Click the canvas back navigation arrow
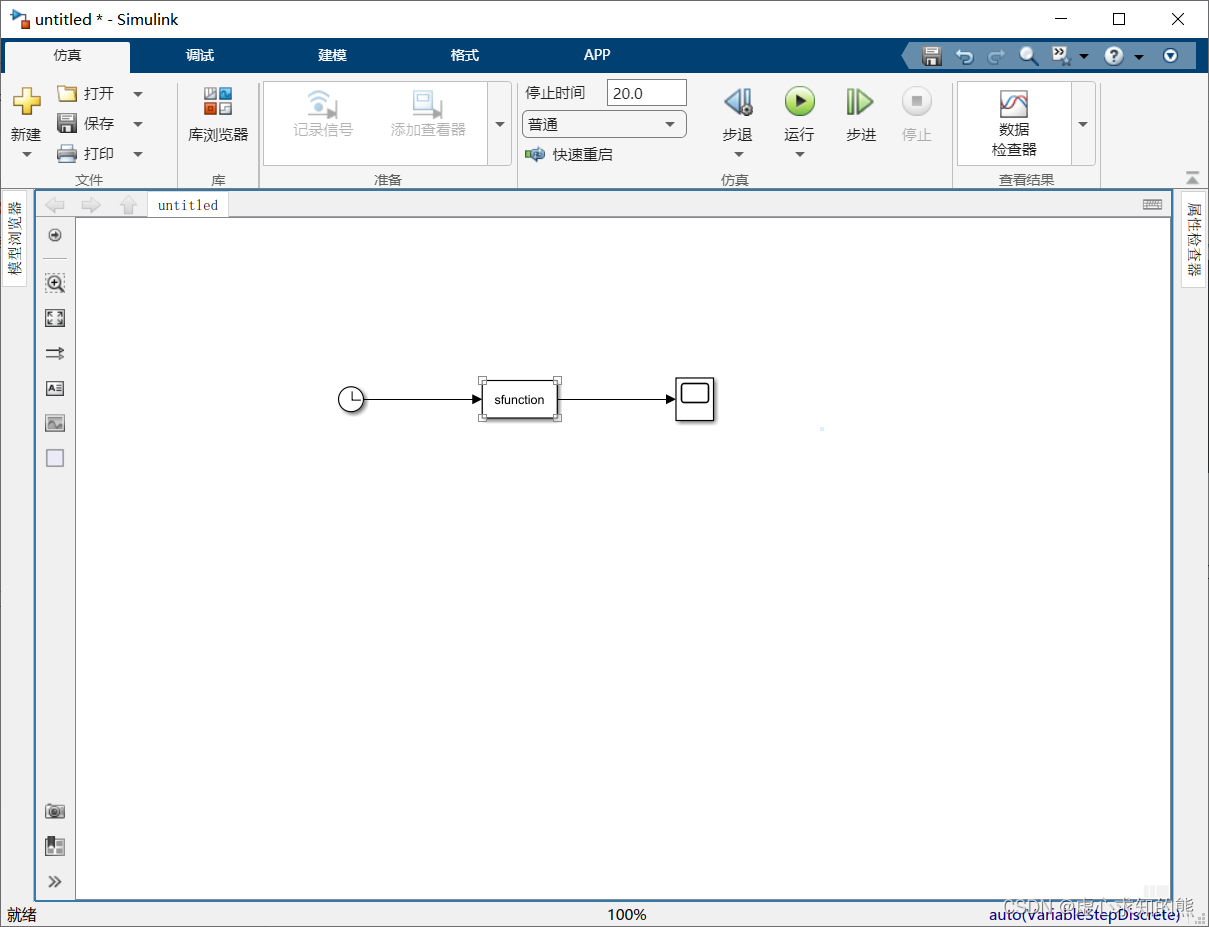 point(55,205)
